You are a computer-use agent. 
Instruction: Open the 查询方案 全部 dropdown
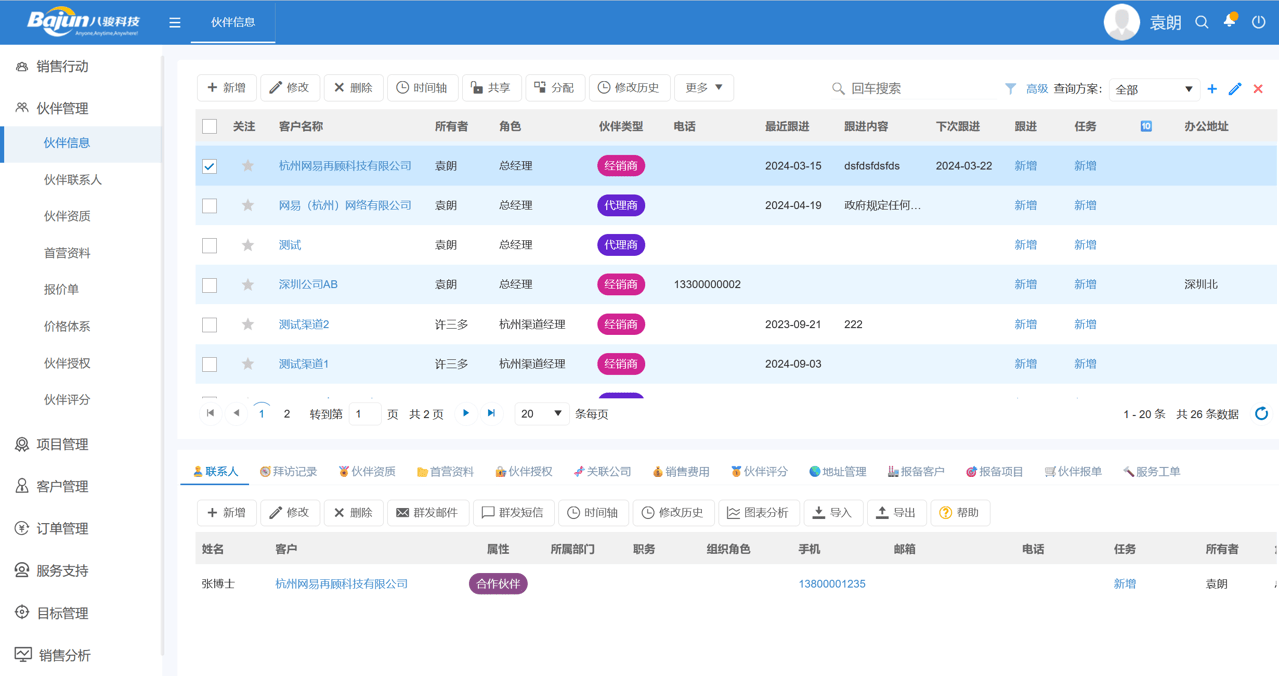click(x=1153, y=89)
